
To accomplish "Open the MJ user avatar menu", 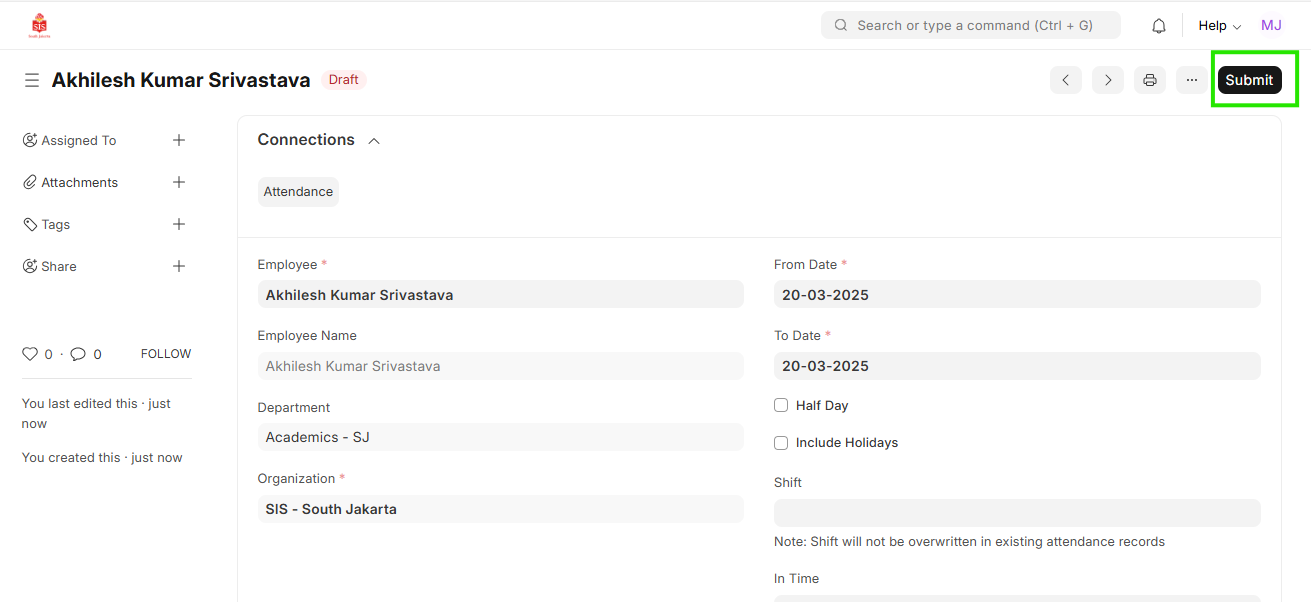I will point(1271,26).
